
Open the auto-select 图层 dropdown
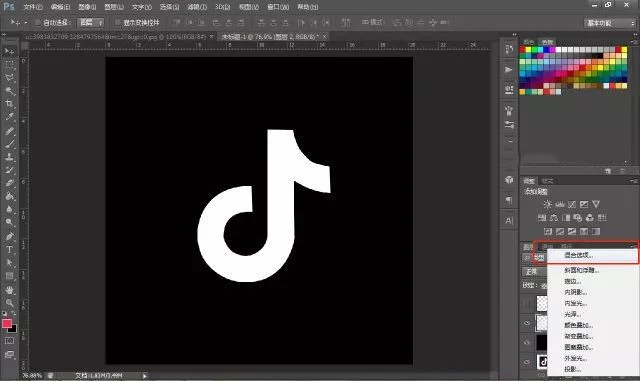point(91,22)
